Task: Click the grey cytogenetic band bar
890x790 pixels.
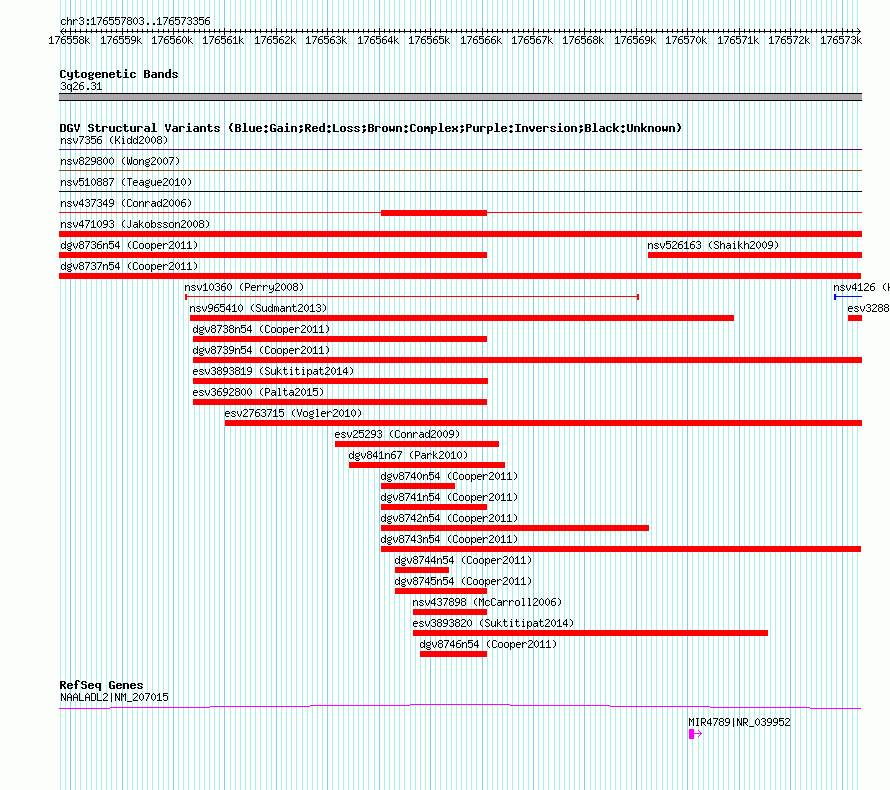Action: 460,97
